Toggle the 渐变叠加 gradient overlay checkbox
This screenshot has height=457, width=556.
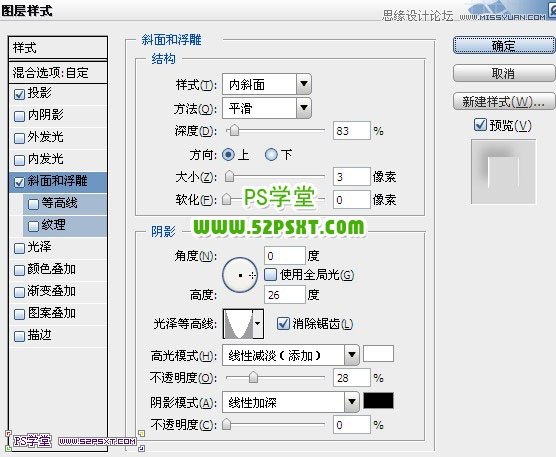coord(19,292)
